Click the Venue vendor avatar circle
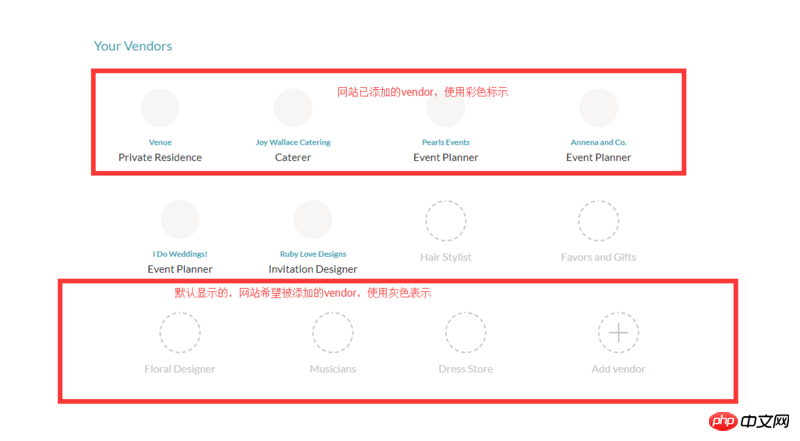The width and height of the screenshot is (800, 441). (x=160, y=108)
